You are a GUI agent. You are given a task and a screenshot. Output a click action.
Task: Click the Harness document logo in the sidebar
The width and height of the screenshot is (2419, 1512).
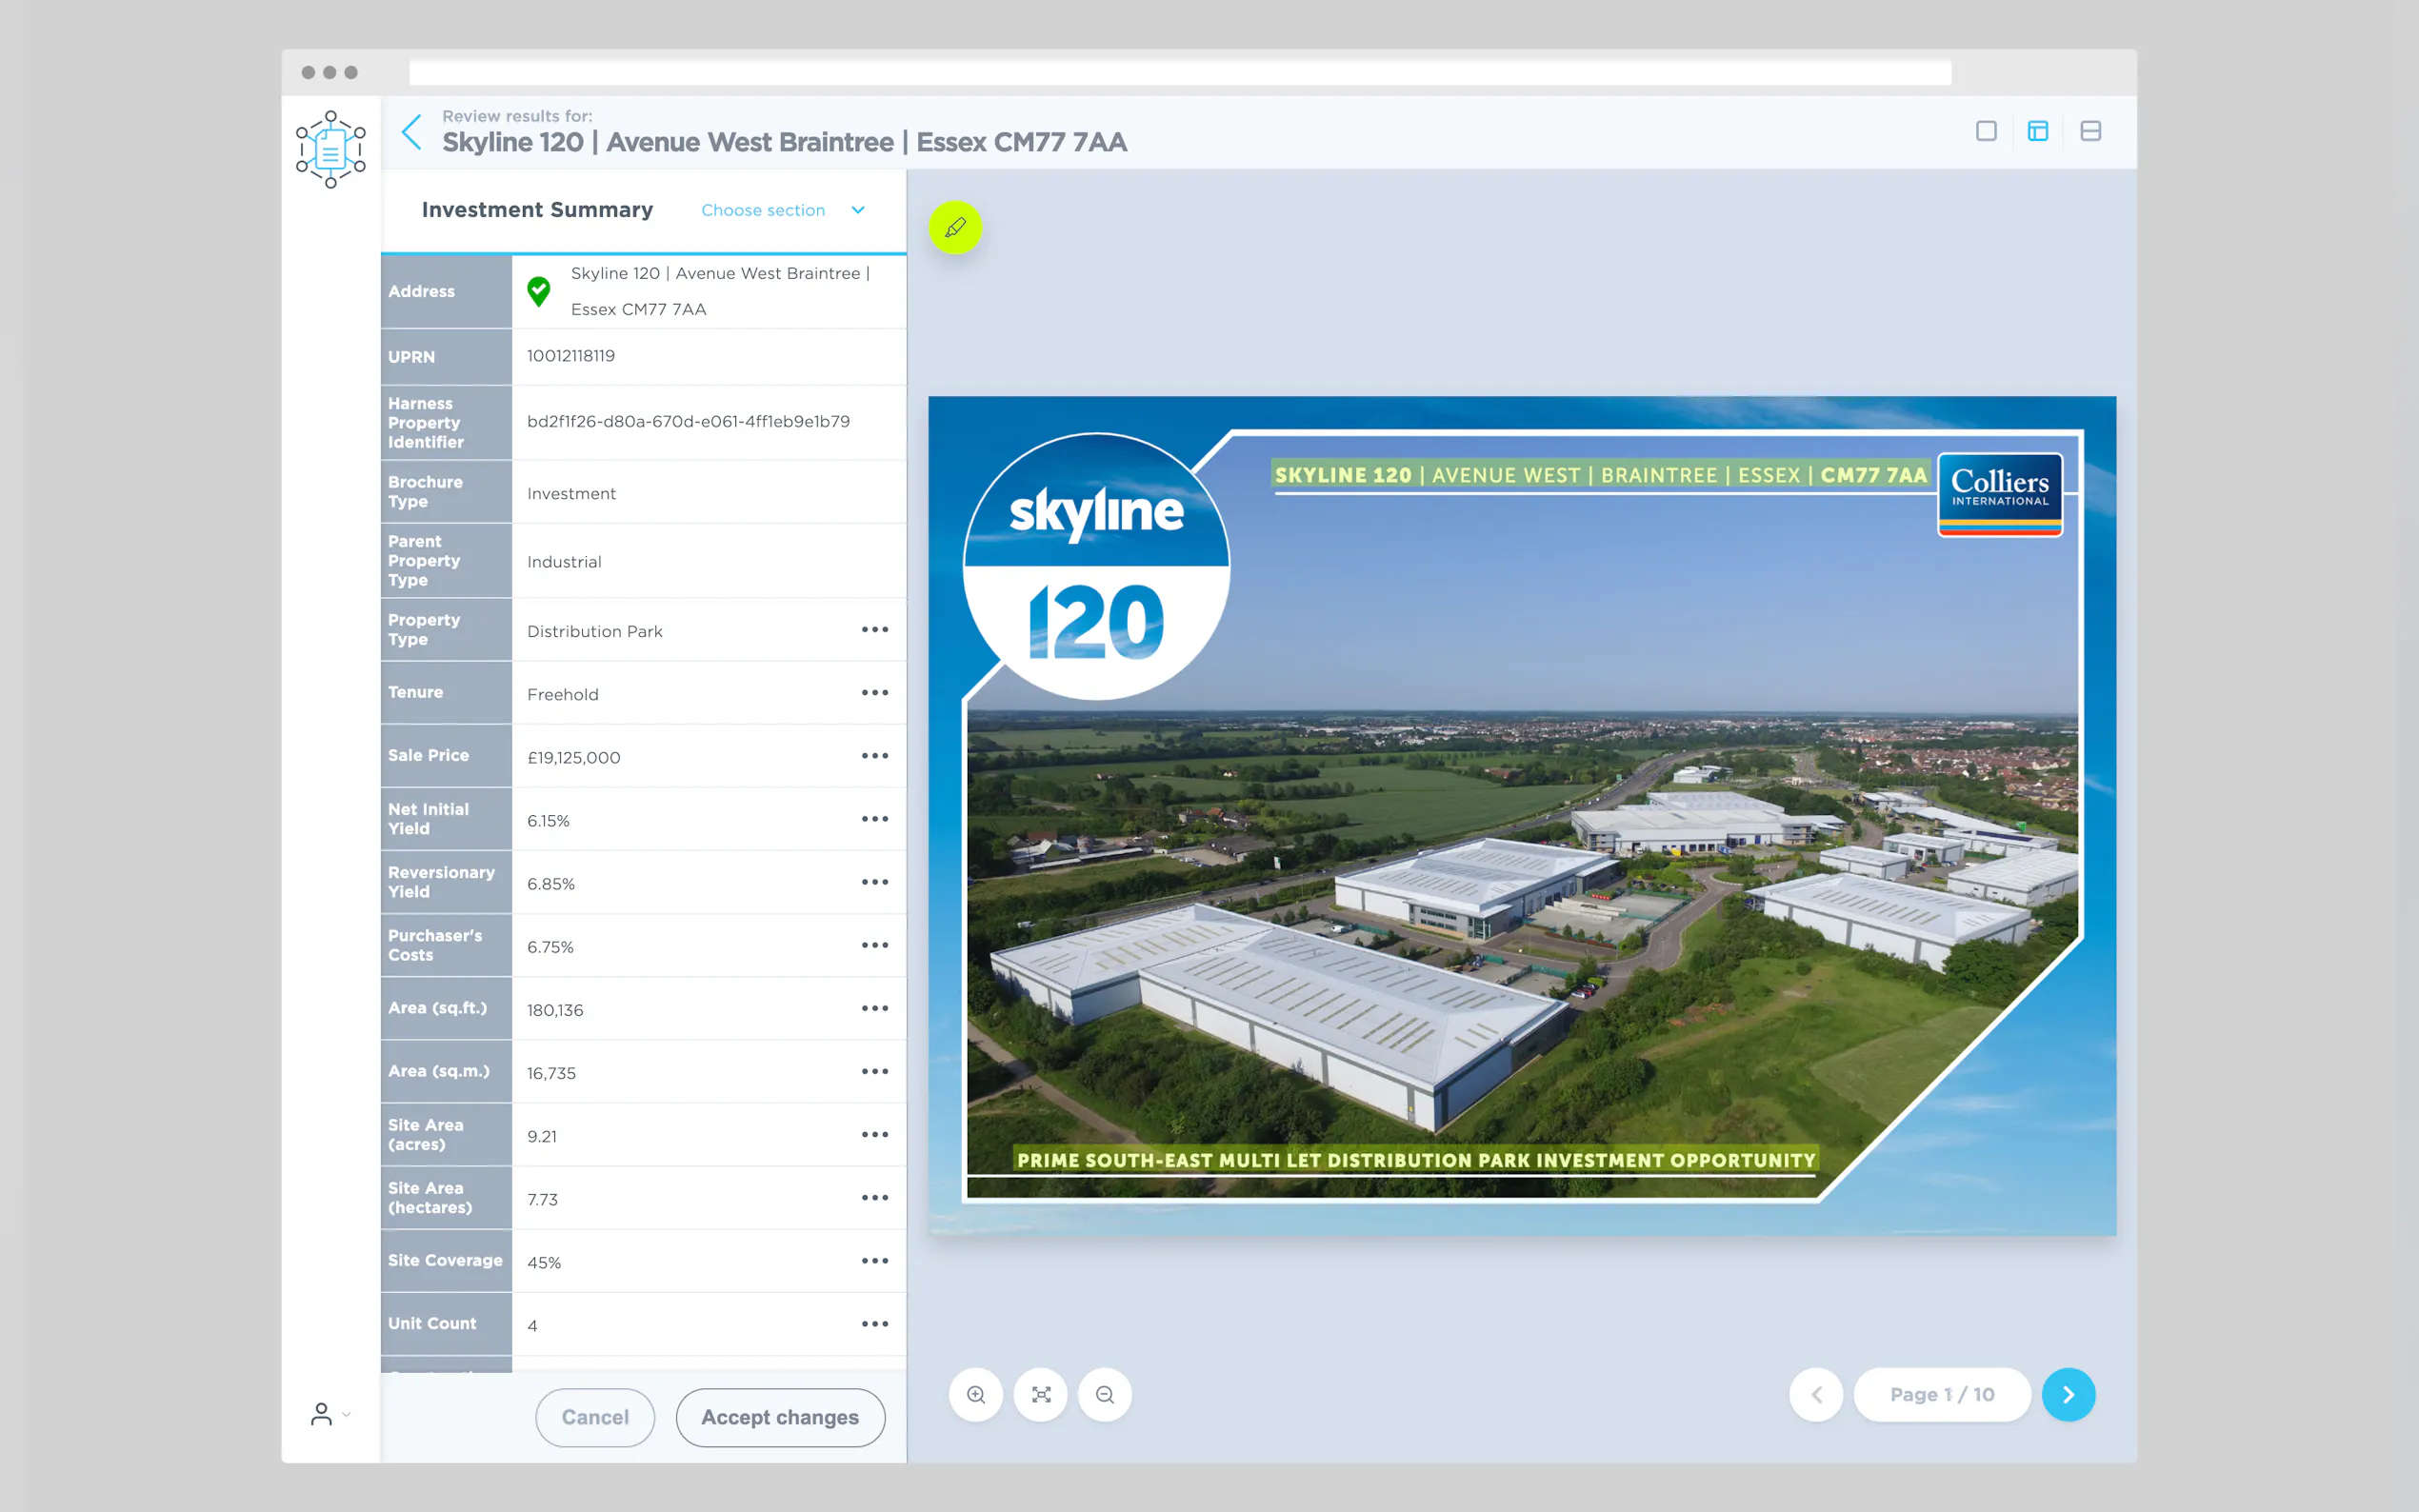tap(331, 149)
